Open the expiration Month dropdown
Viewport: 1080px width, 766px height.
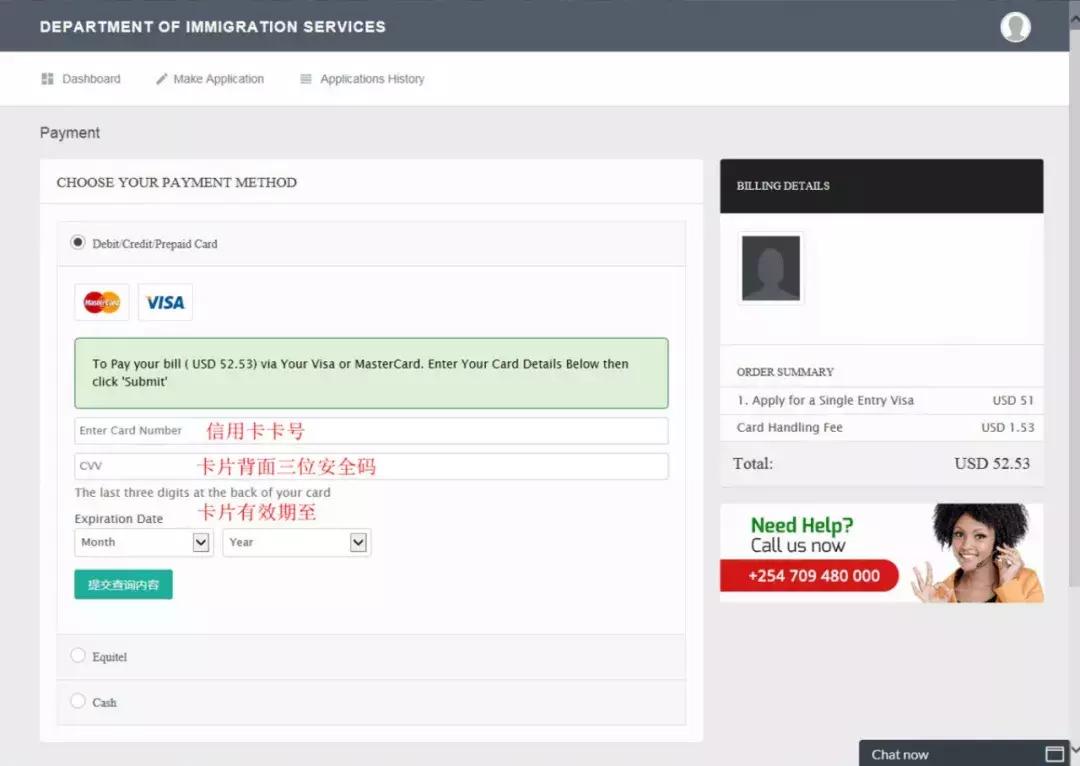[143, 542]
